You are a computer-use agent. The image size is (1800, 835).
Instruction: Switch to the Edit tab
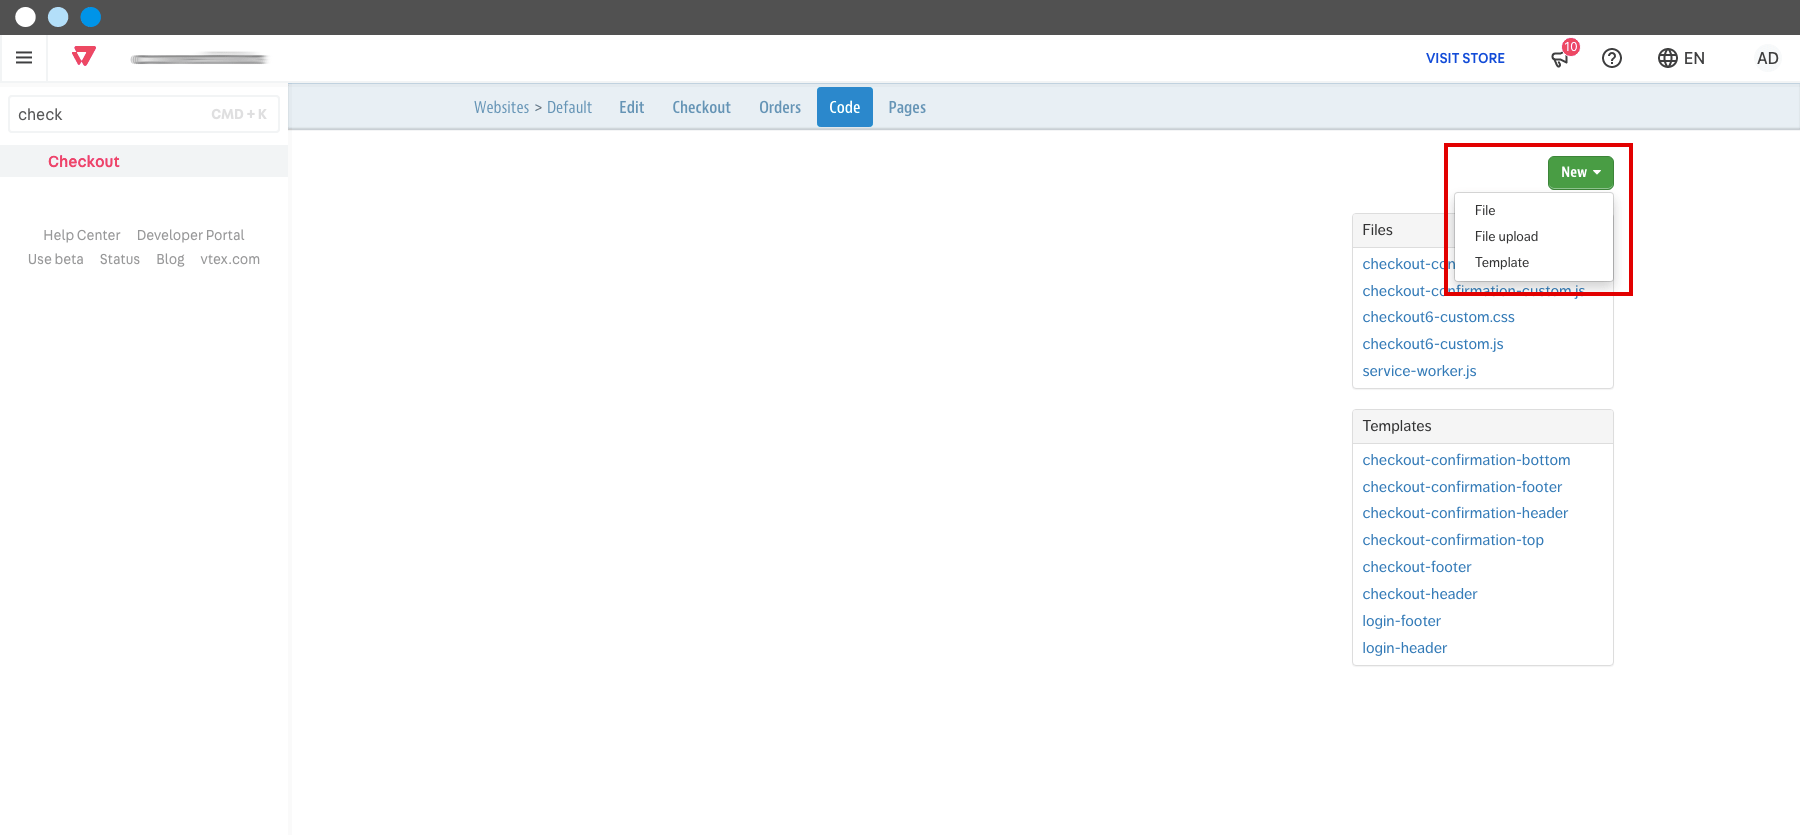tap(631, 107)
